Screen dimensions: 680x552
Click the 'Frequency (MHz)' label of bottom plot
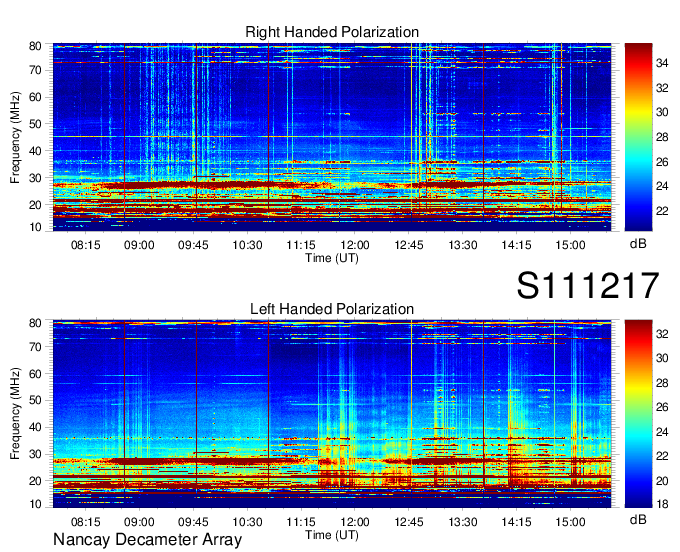[x=15, y=414]
